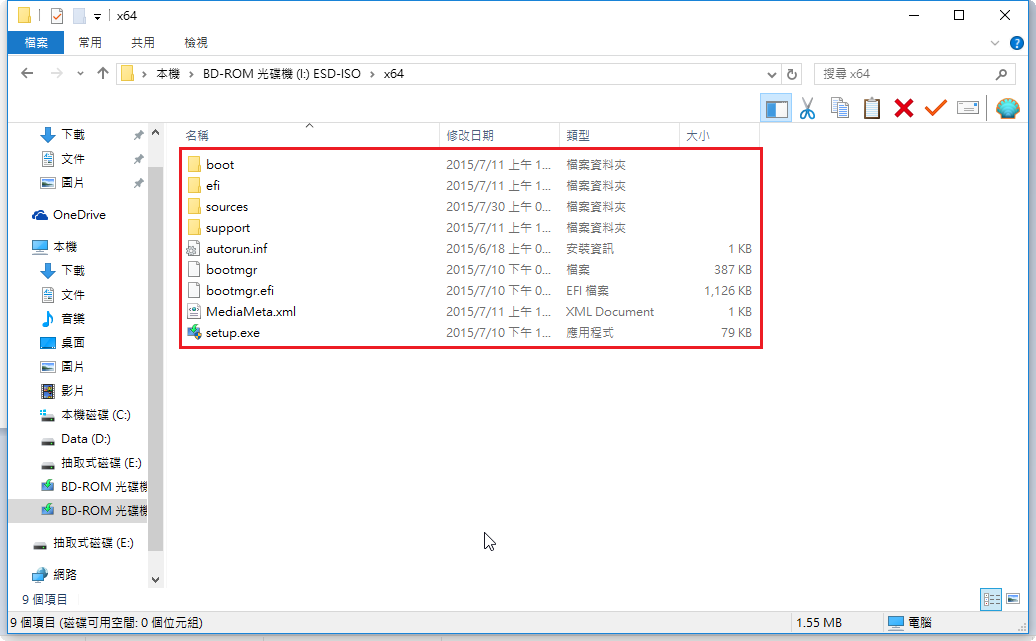Click the Copy icon in toolbar
Viewport: 1036px width, 641px height.
click(840, 108)
